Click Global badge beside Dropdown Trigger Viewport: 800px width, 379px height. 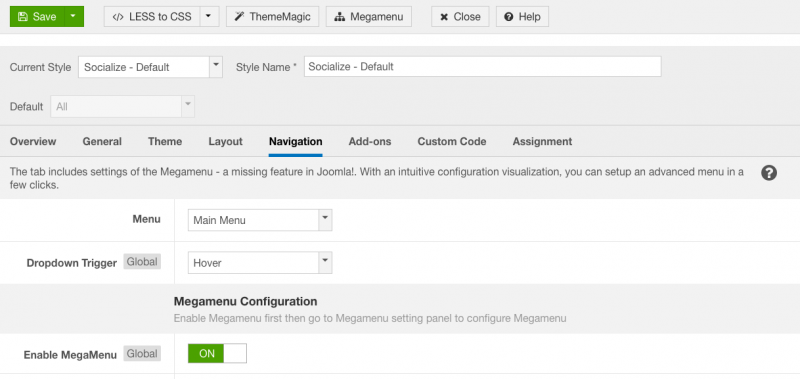142,262
